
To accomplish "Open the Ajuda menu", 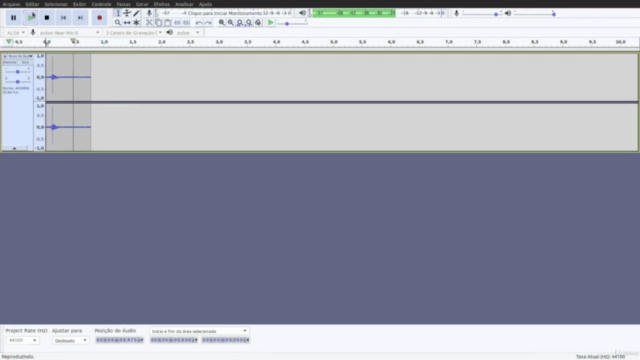I will pos(205,4).
